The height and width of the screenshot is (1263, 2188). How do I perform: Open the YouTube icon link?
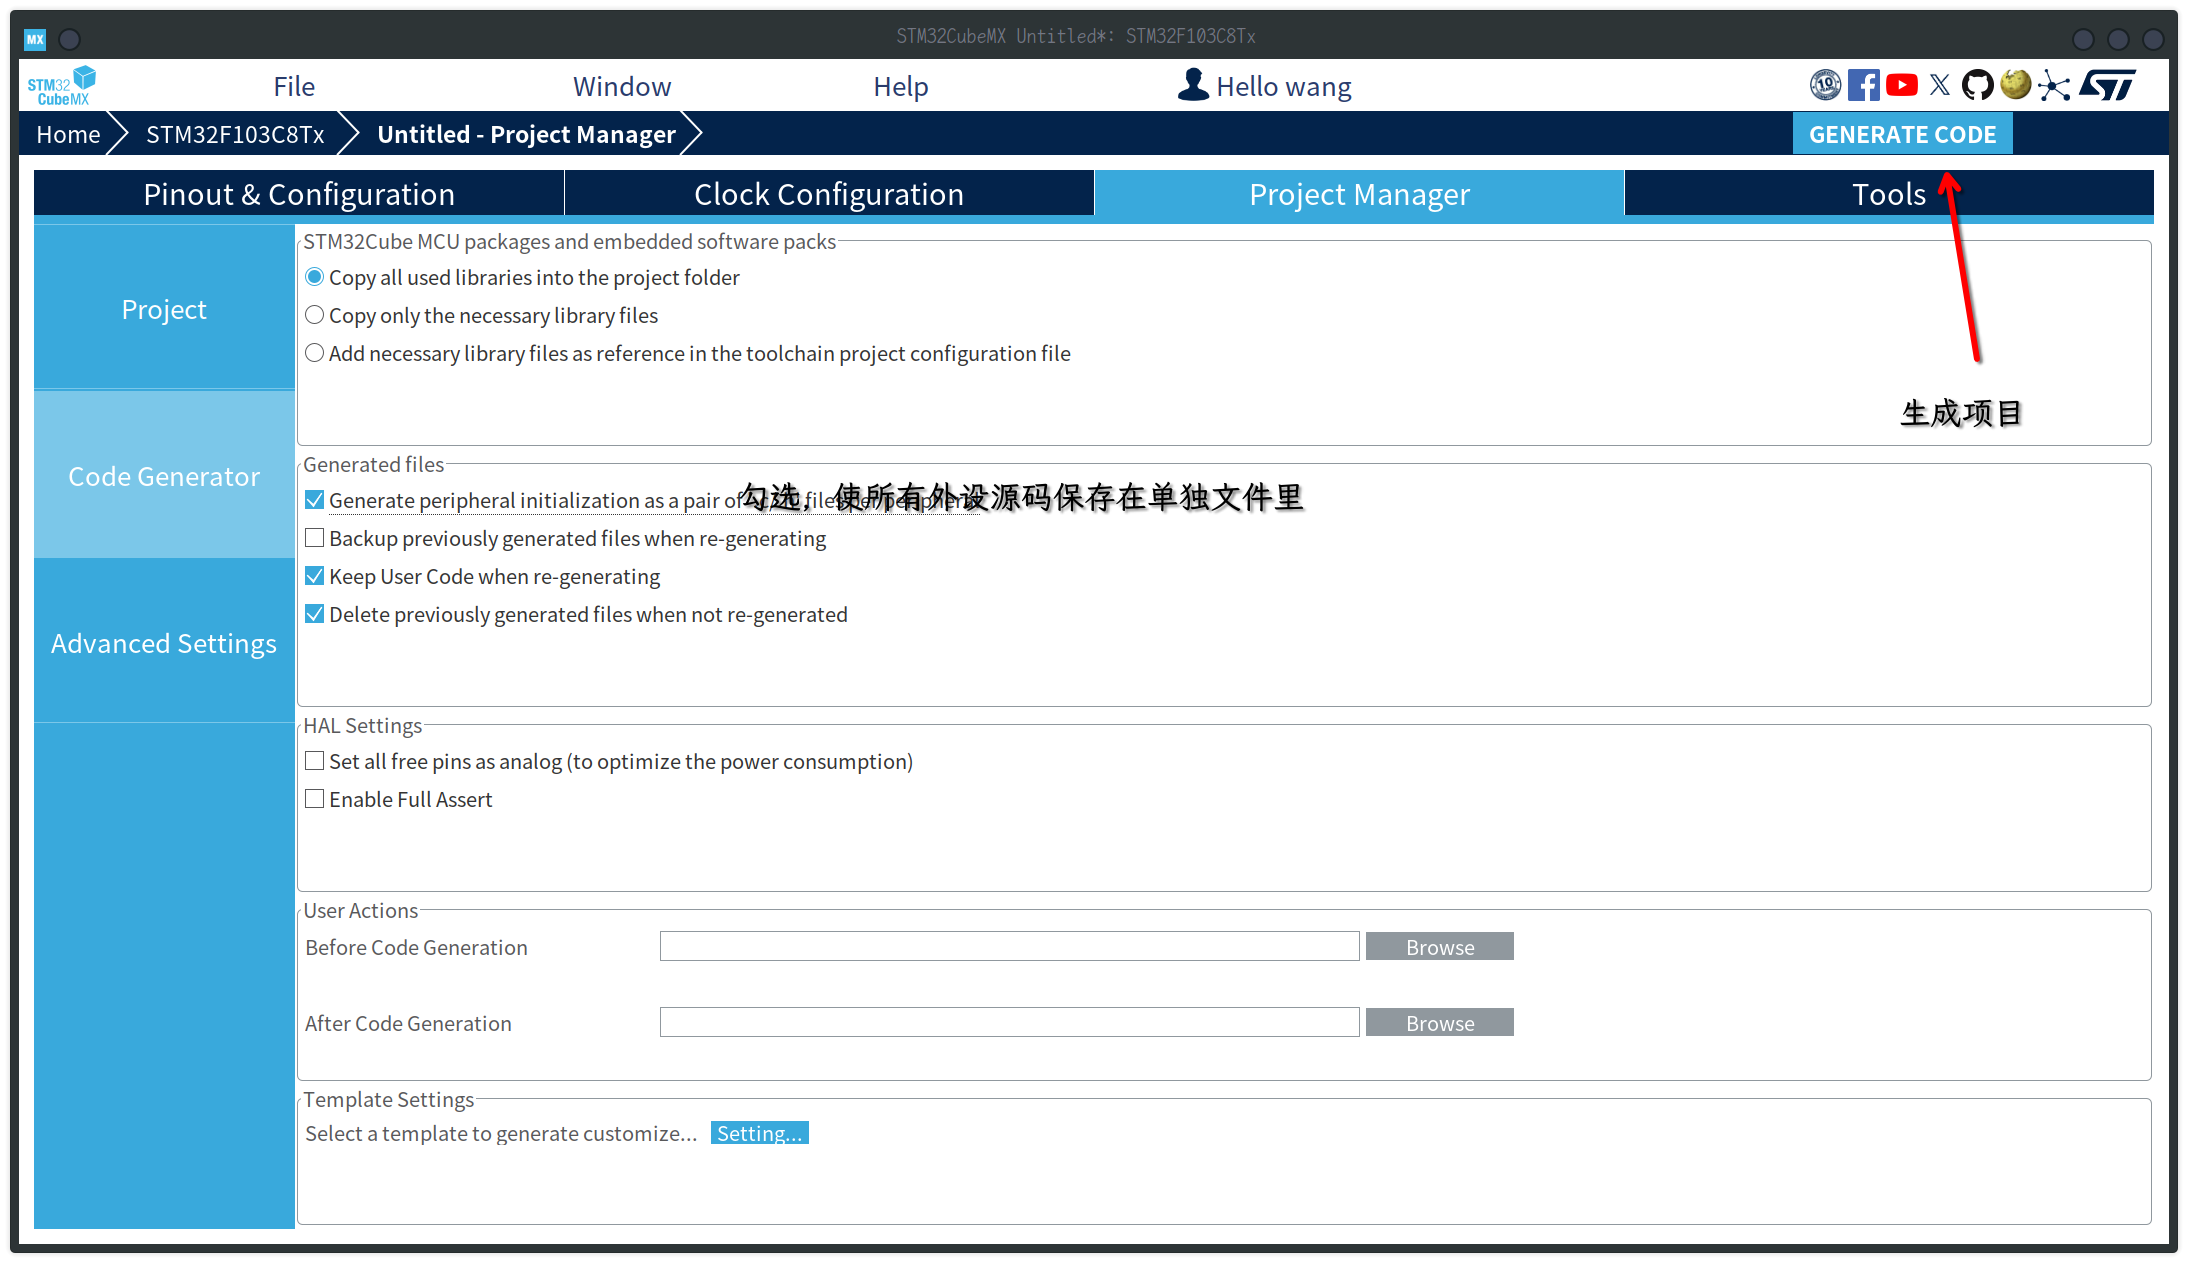pos(1902,85)
